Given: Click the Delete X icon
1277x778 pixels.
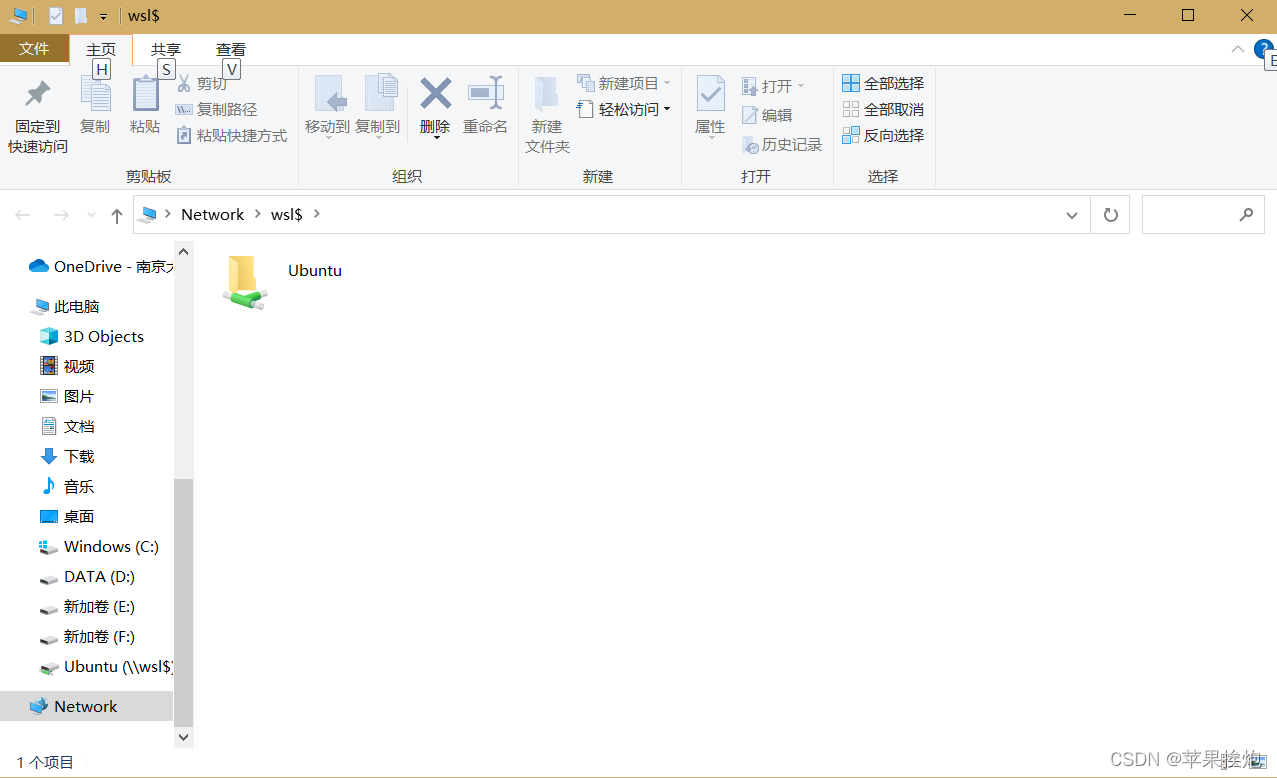Looking at the screenshot, I should 435,94.
